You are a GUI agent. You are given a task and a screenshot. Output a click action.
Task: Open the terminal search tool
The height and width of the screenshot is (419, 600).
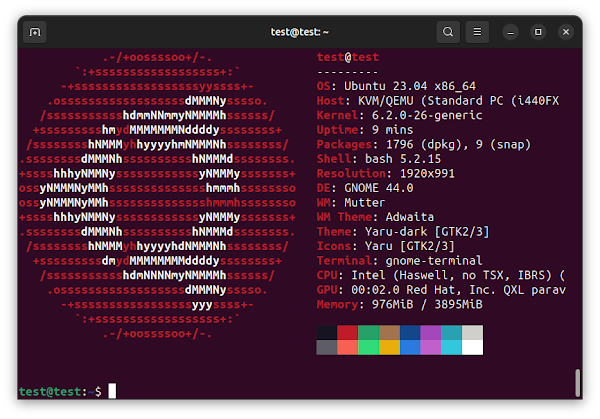point(448,32)
